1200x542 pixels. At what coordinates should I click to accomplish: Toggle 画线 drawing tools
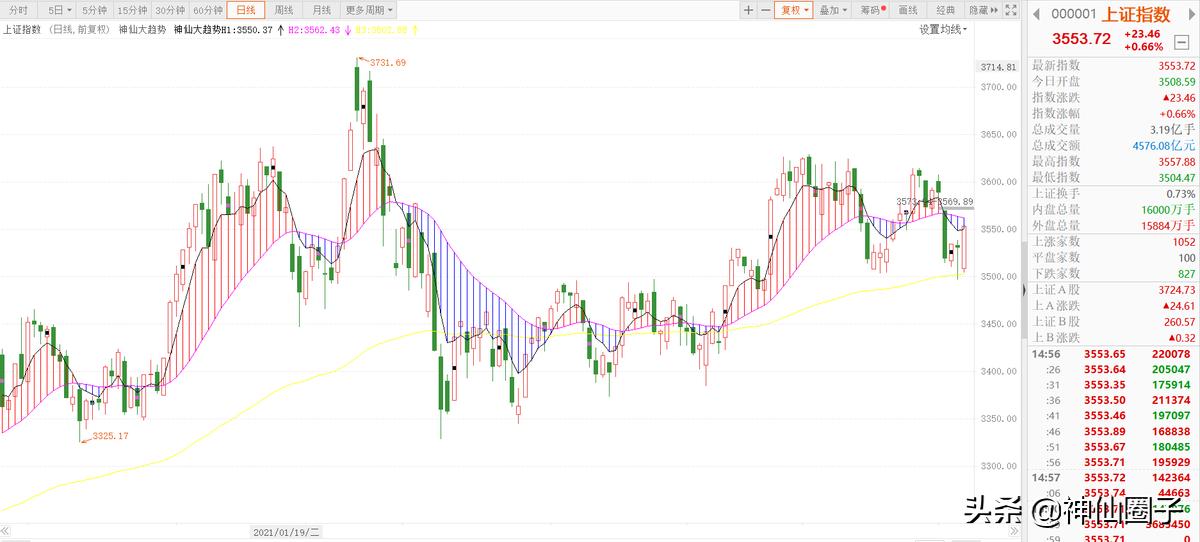pos(908,10)
